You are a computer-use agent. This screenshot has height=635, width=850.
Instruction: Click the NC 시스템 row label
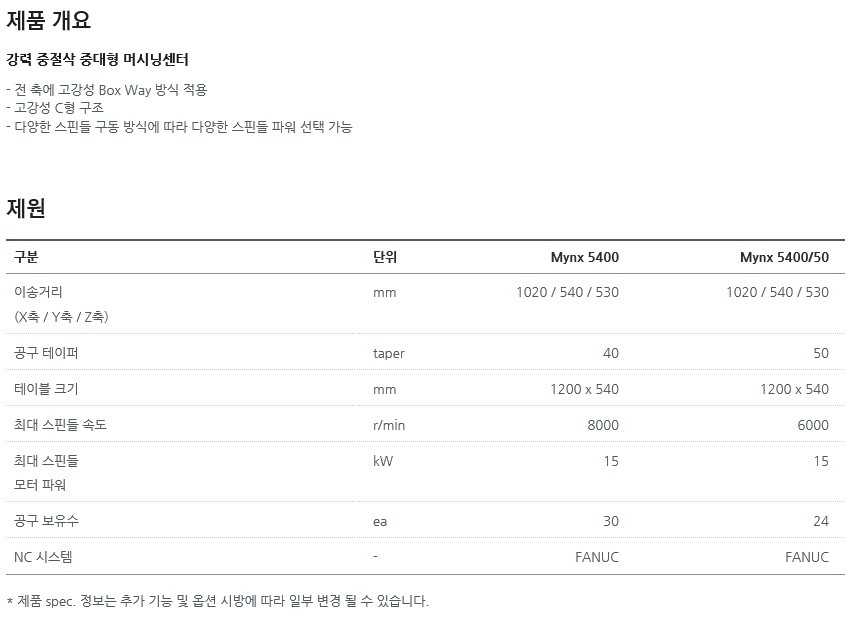[43, 557]
